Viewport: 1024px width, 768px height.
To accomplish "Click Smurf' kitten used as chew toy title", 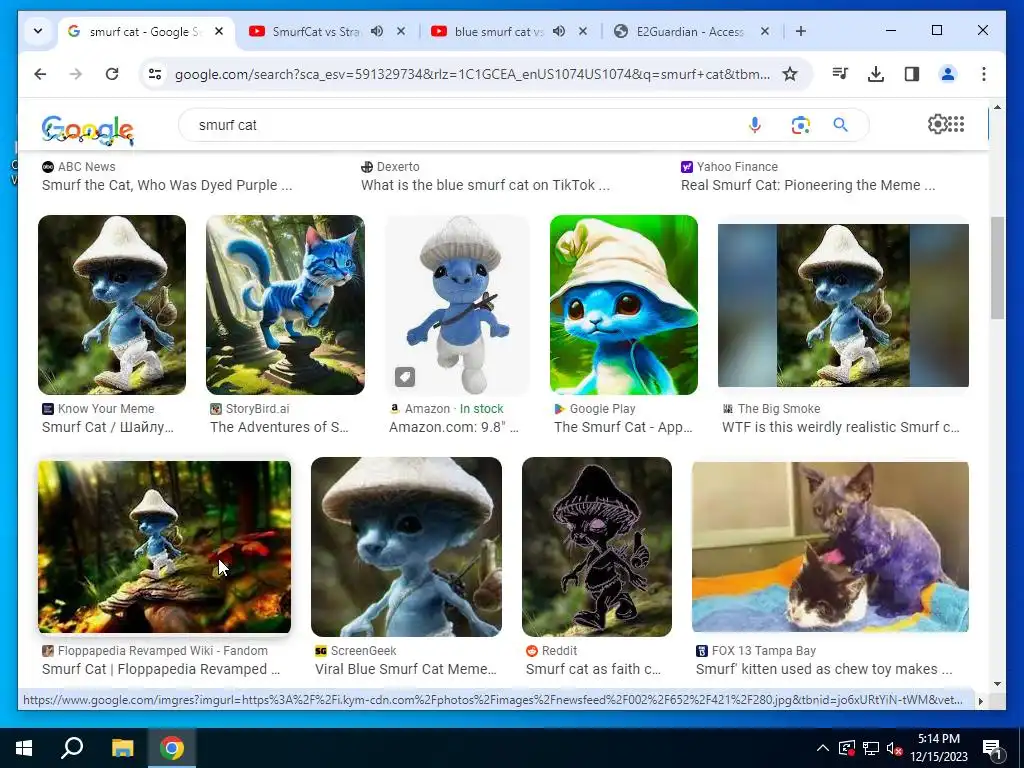I will click(x=824, y=669).
